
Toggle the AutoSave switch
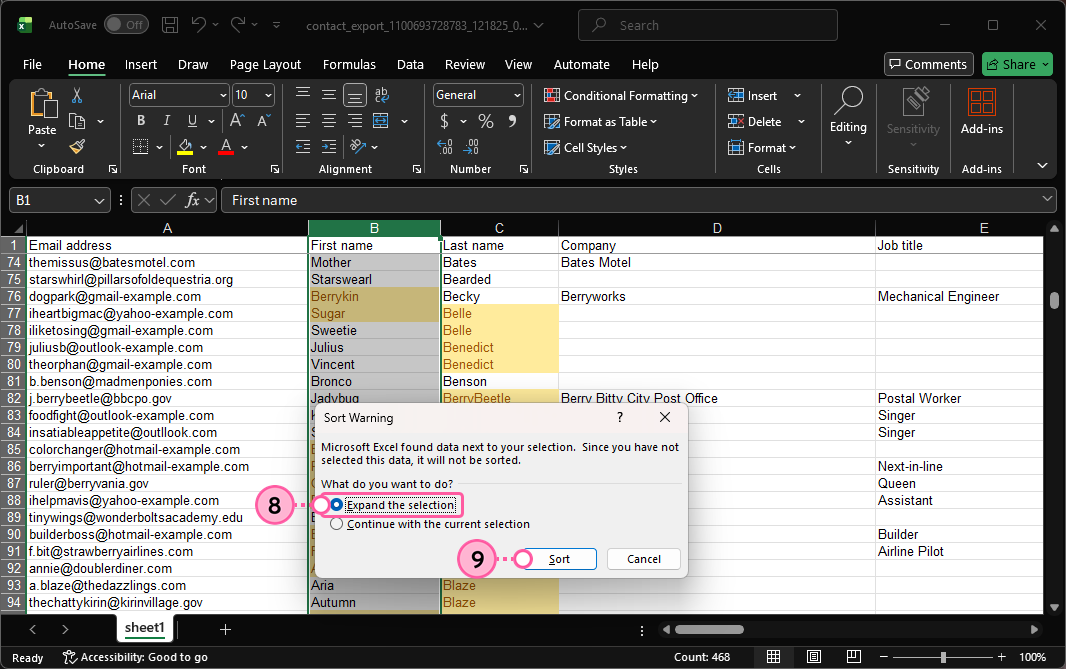126,25
